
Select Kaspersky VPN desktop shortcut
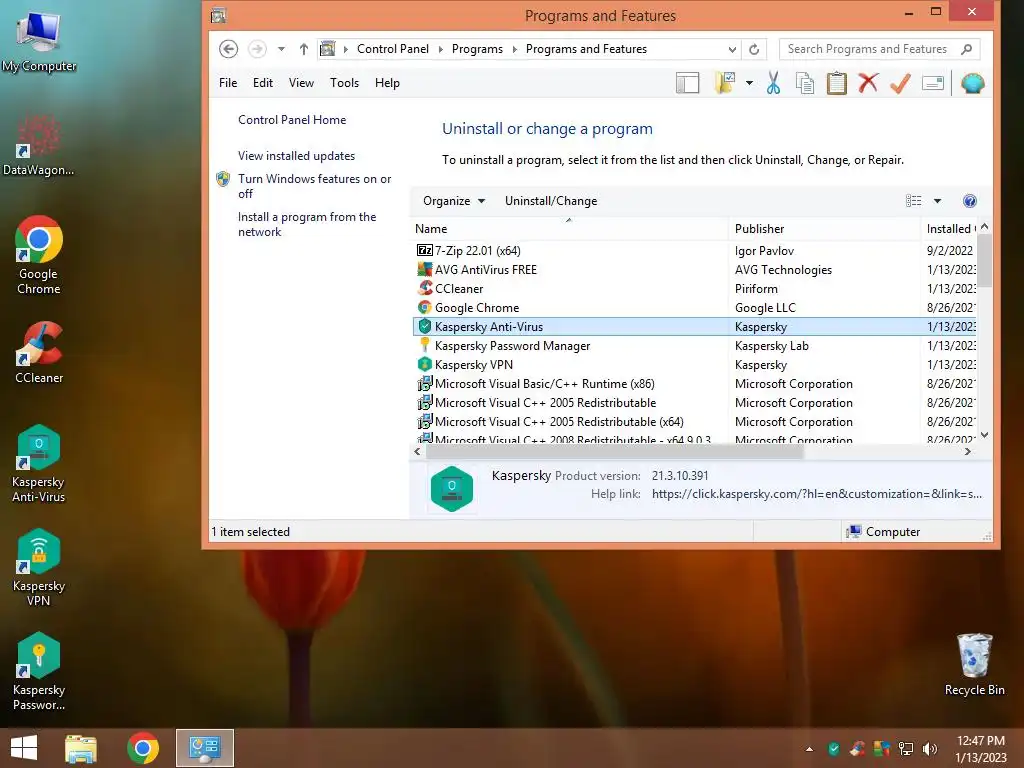click(x=39, y=568)
